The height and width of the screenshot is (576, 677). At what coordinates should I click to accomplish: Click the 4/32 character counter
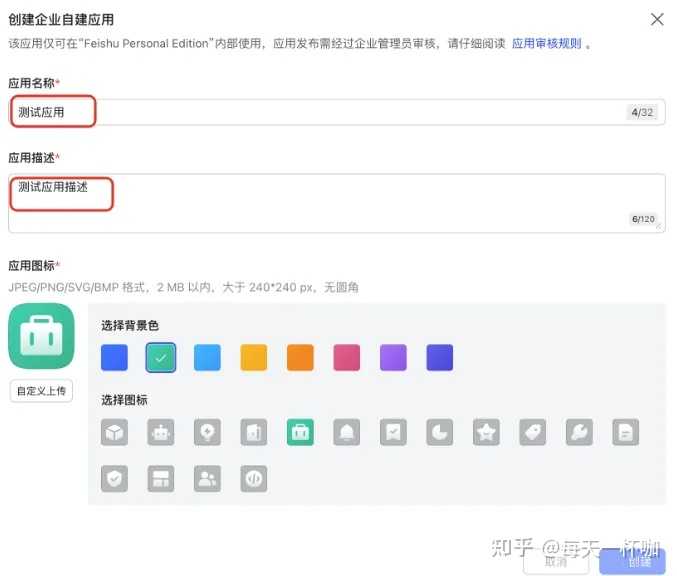(x=642, y=112)
